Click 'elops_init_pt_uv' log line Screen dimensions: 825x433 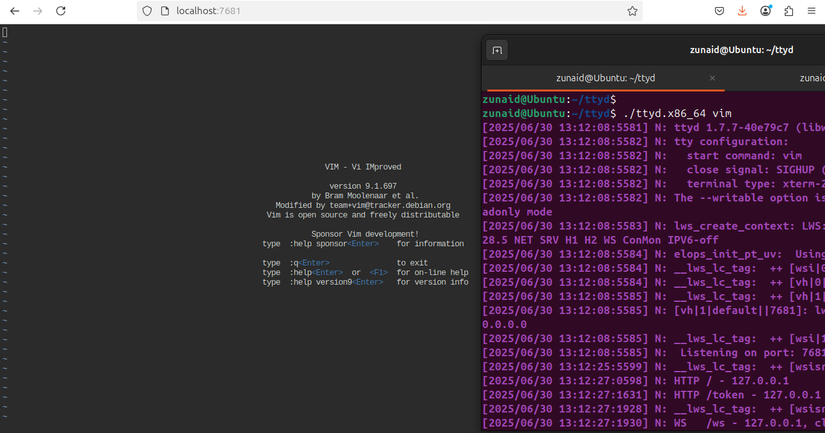[x=653, y=254]
